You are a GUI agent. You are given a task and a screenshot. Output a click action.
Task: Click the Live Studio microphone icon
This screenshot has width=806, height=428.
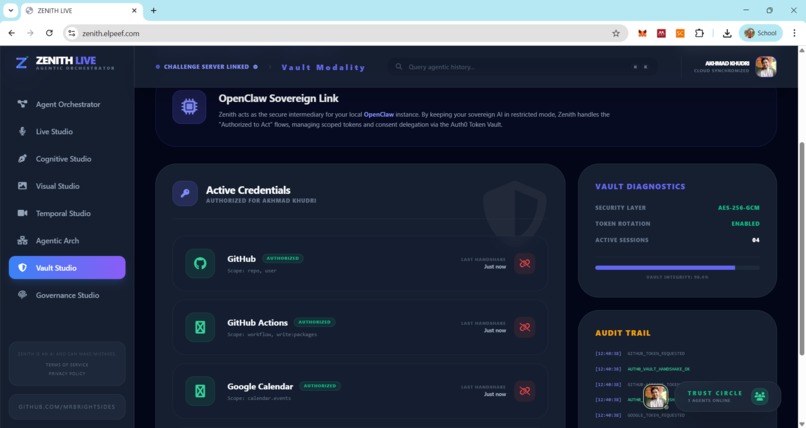pyautogui.click(x=22, y=131)
